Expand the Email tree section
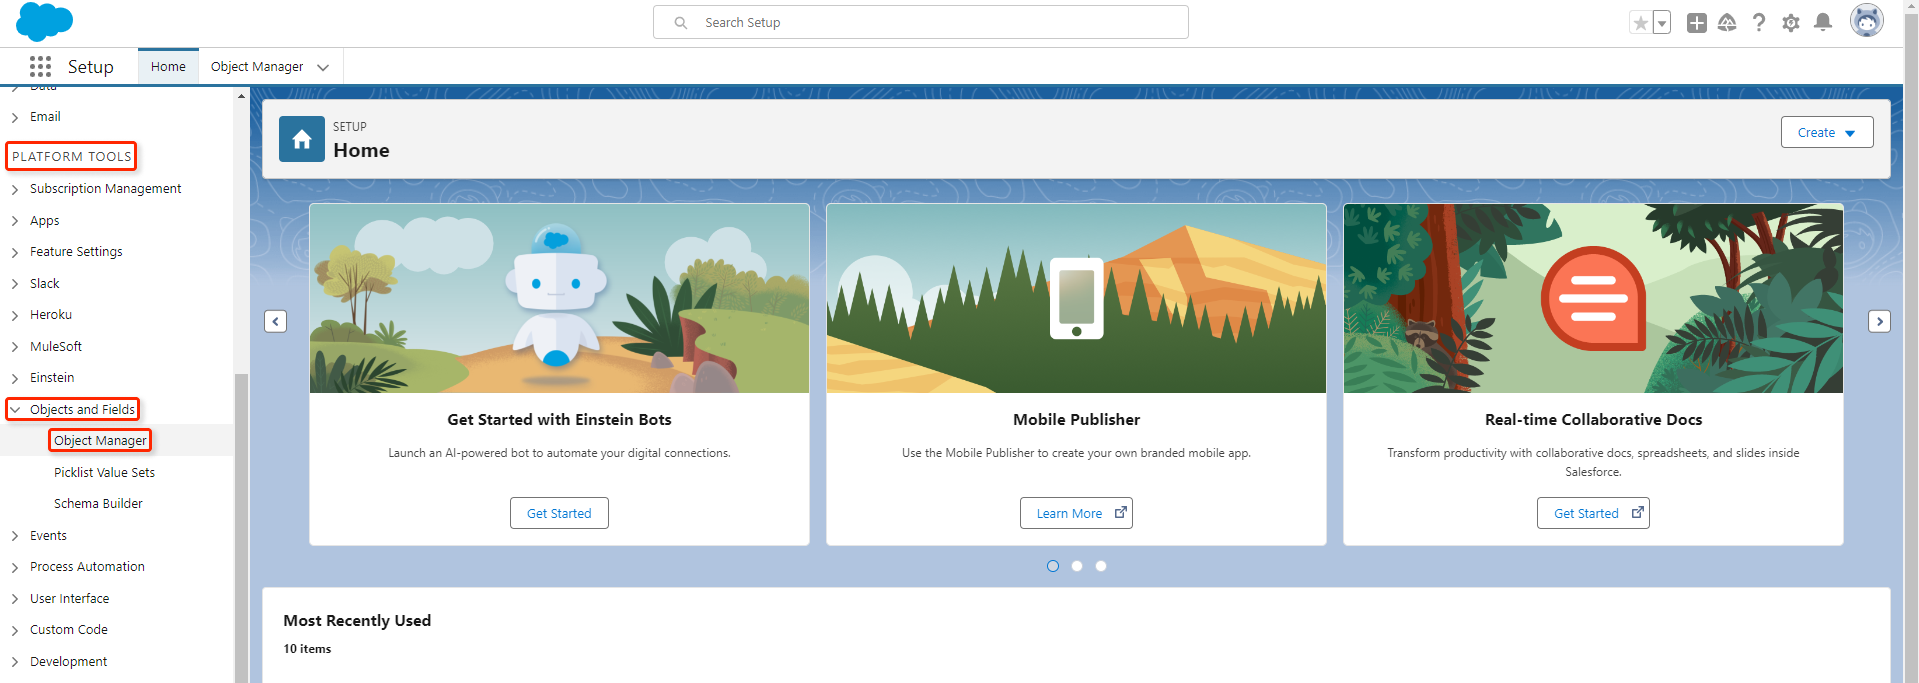 click(15, 117)
